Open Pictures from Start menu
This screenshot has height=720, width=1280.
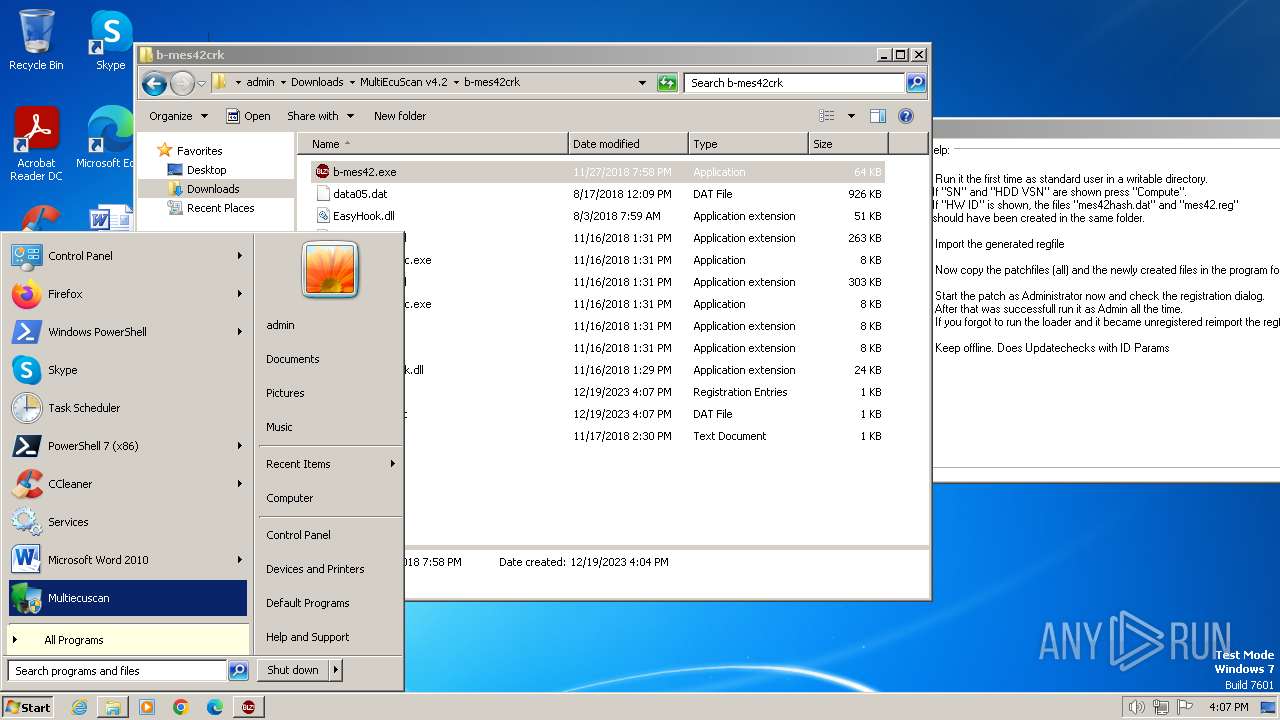[285, 393]
